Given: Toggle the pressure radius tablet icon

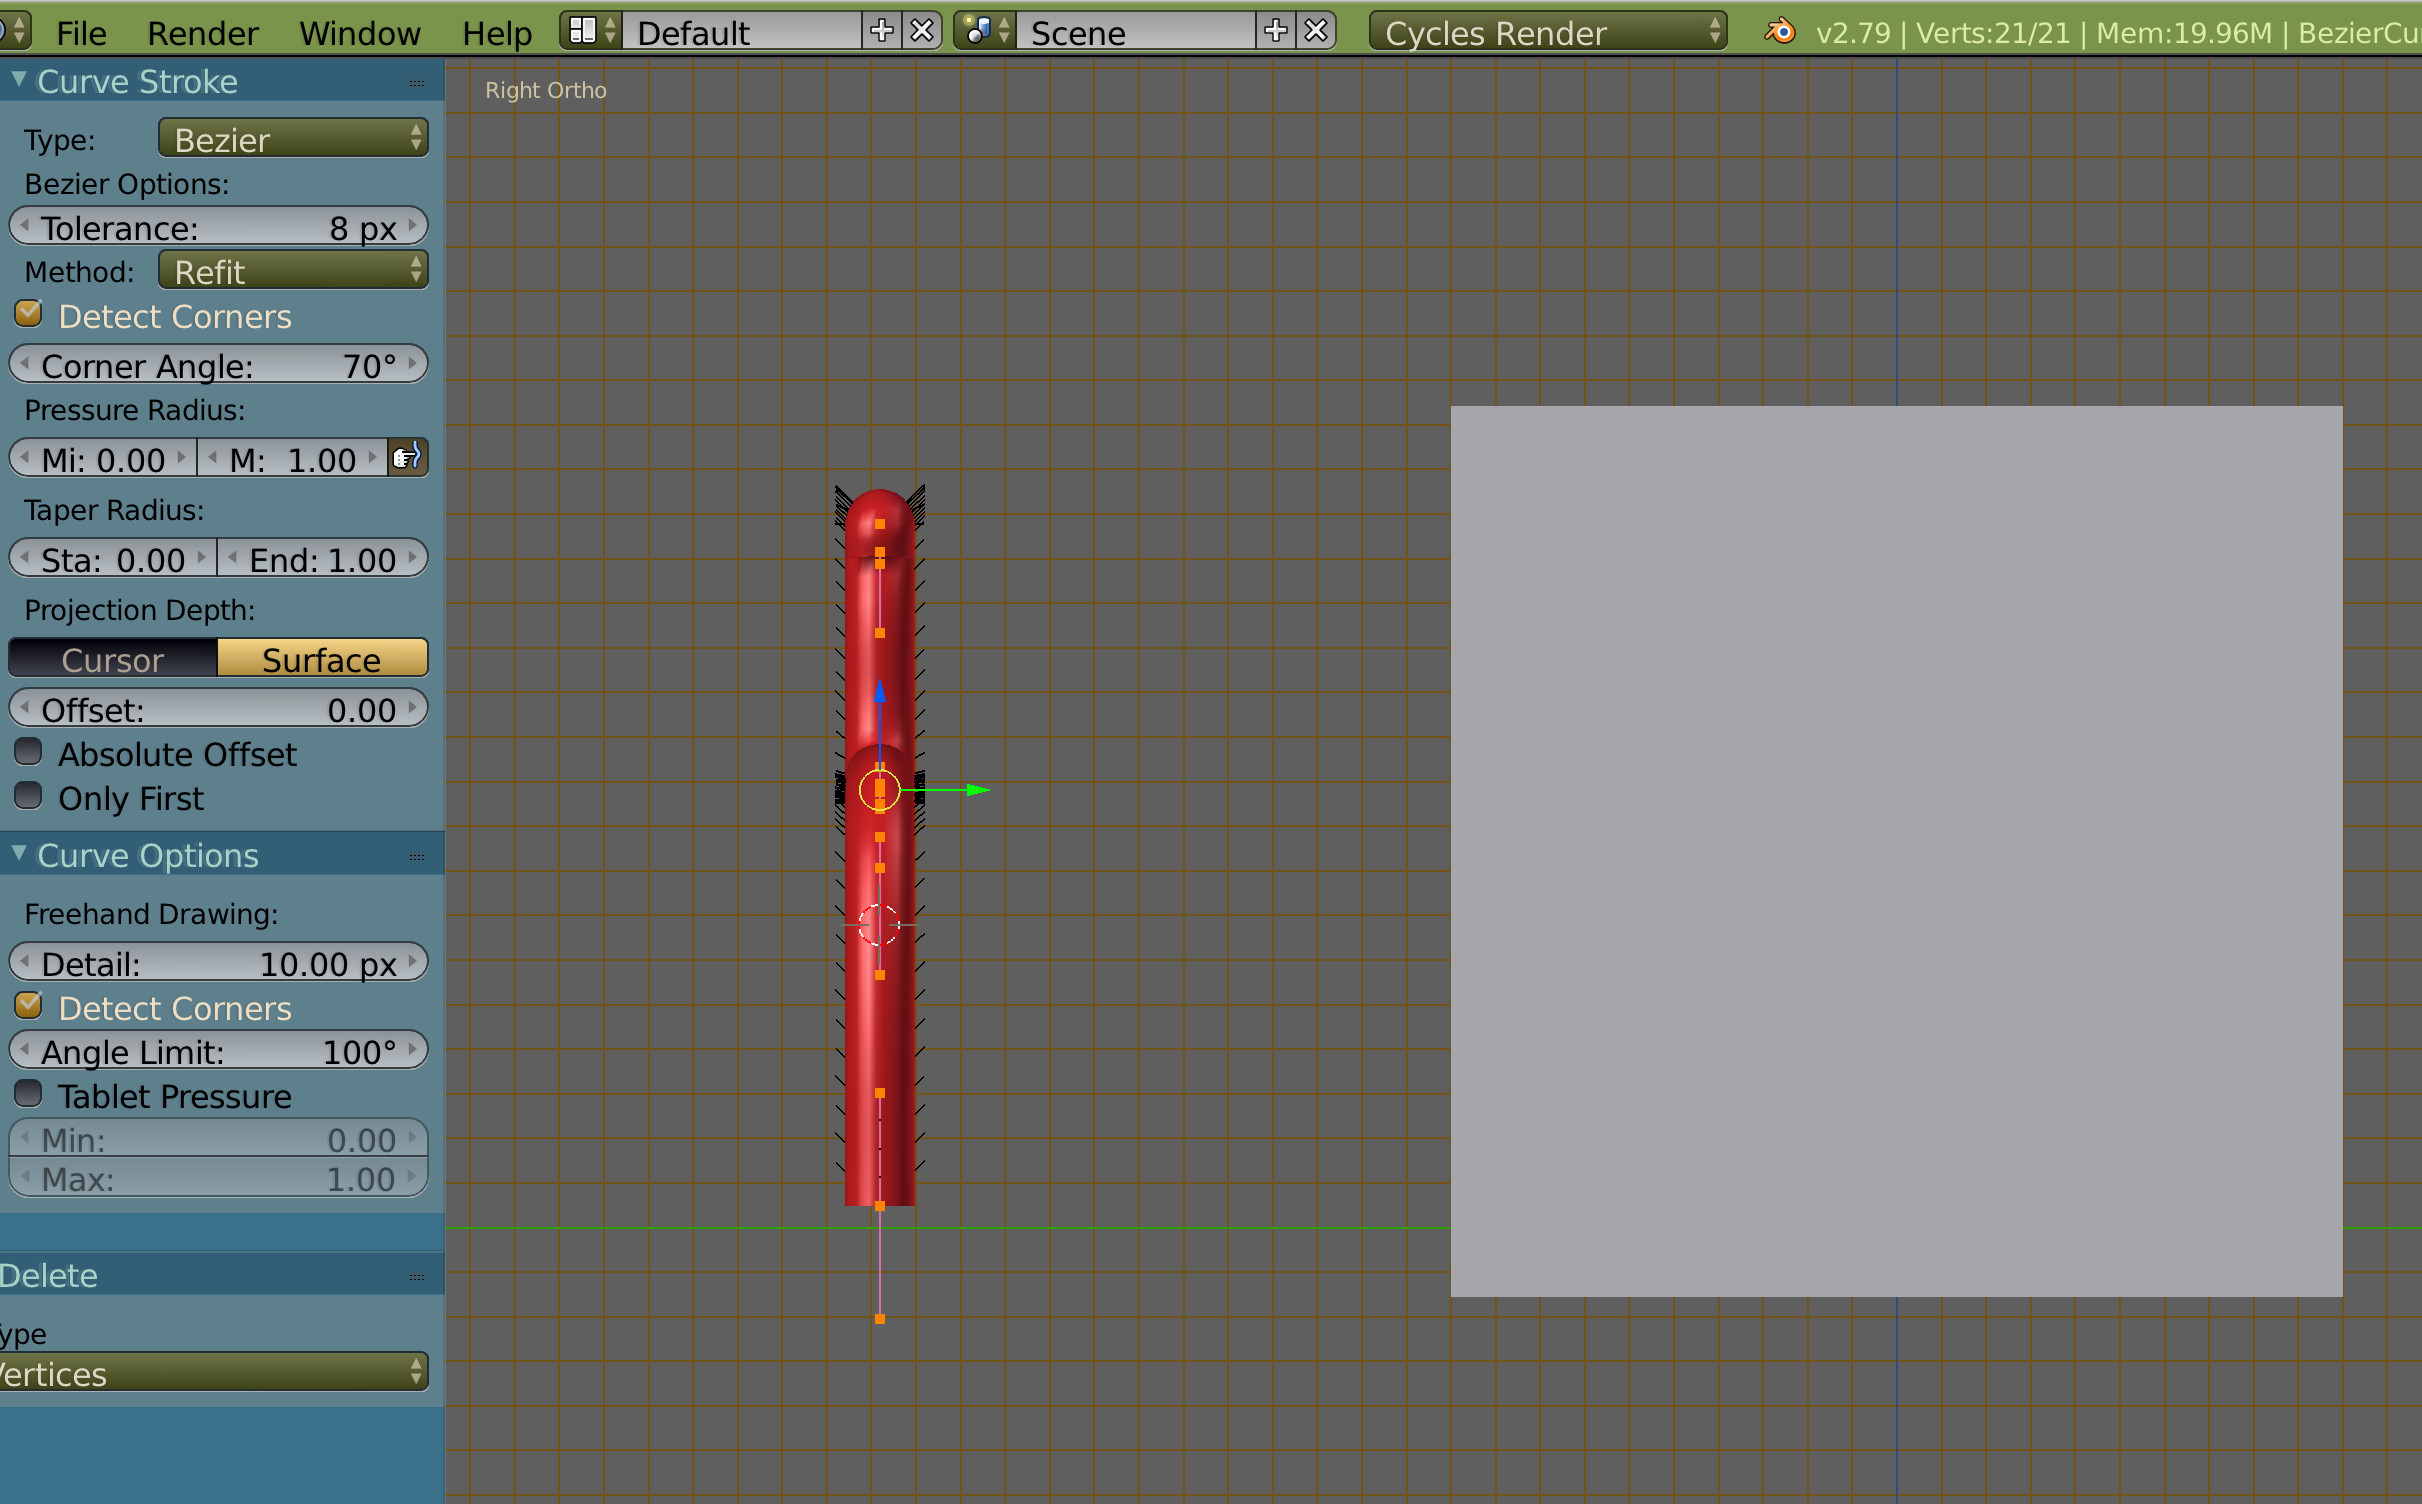Looking at the screenshot, I should pyautogui.click(x=407, y=459).
